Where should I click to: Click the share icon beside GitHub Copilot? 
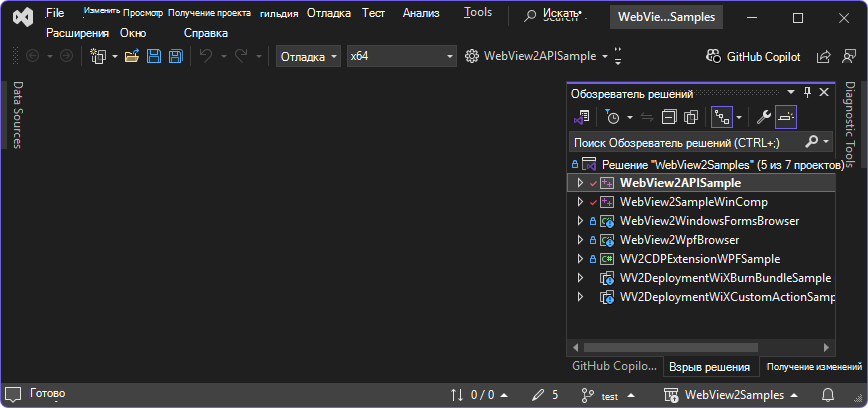pyautogui.click(x=824, y=56)
